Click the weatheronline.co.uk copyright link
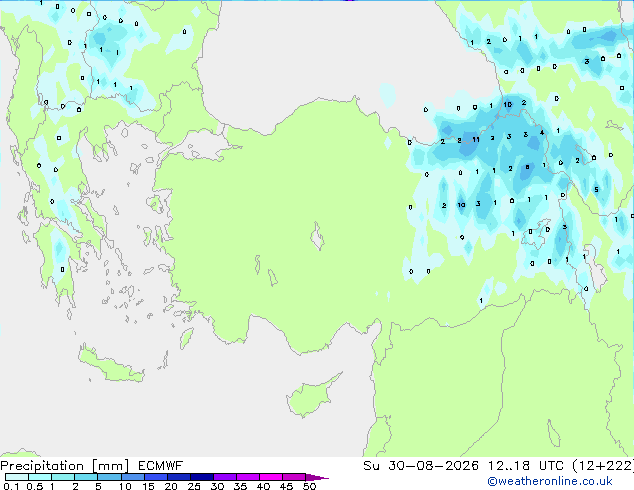Viewport: 634px width, 490px height. click(x=550, y=481)
